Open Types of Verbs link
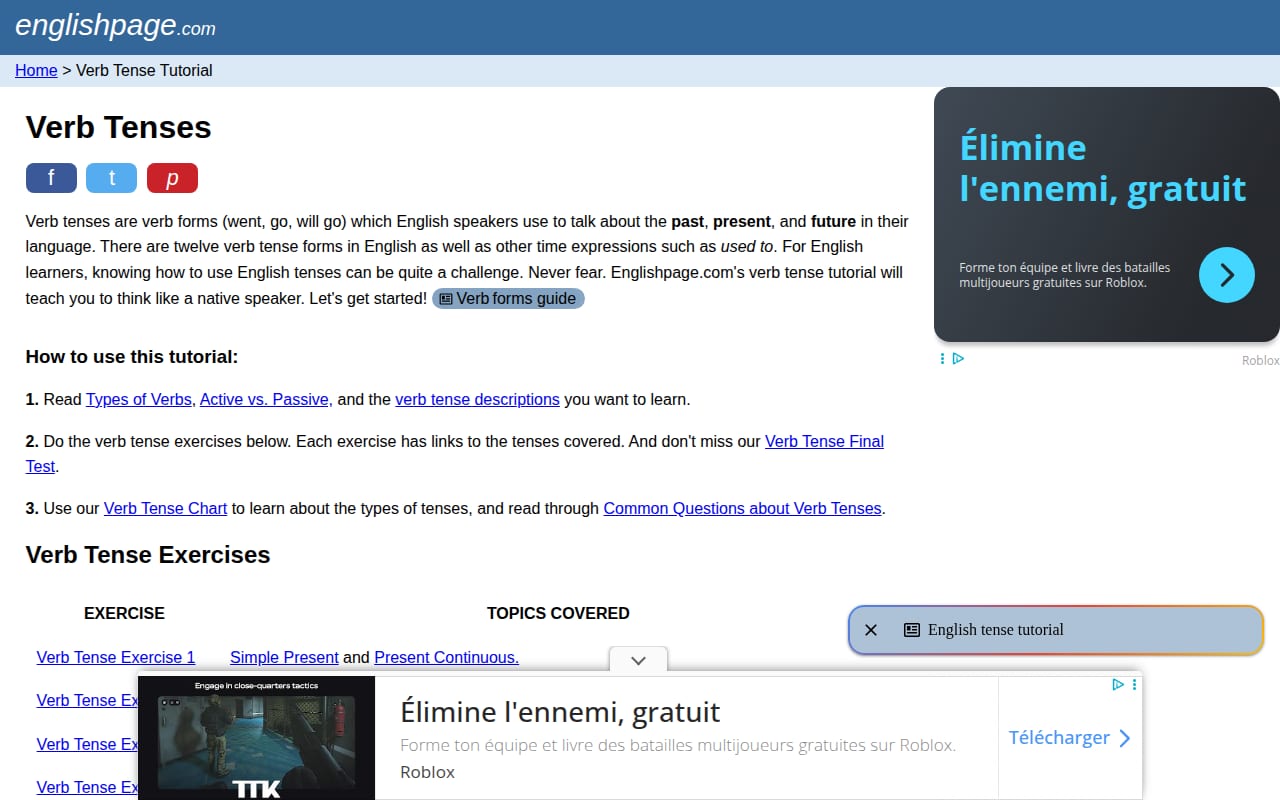Image resolution: width=1280 pixels, height=800 pixels. point(138,399)
